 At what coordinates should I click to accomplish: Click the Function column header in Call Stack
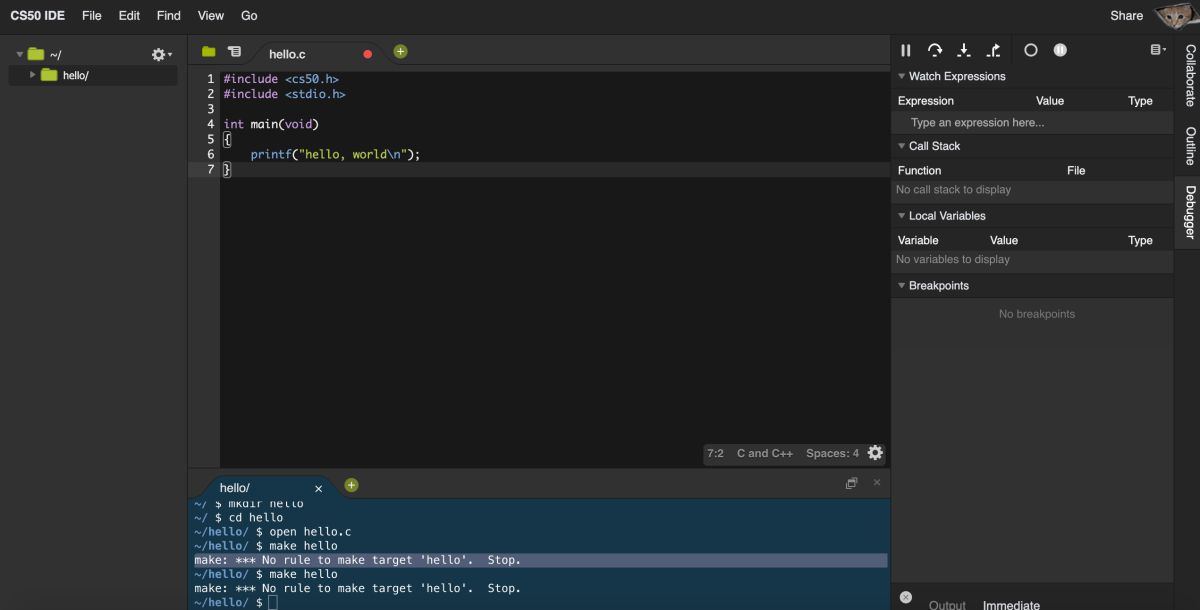tap(919, 171)
